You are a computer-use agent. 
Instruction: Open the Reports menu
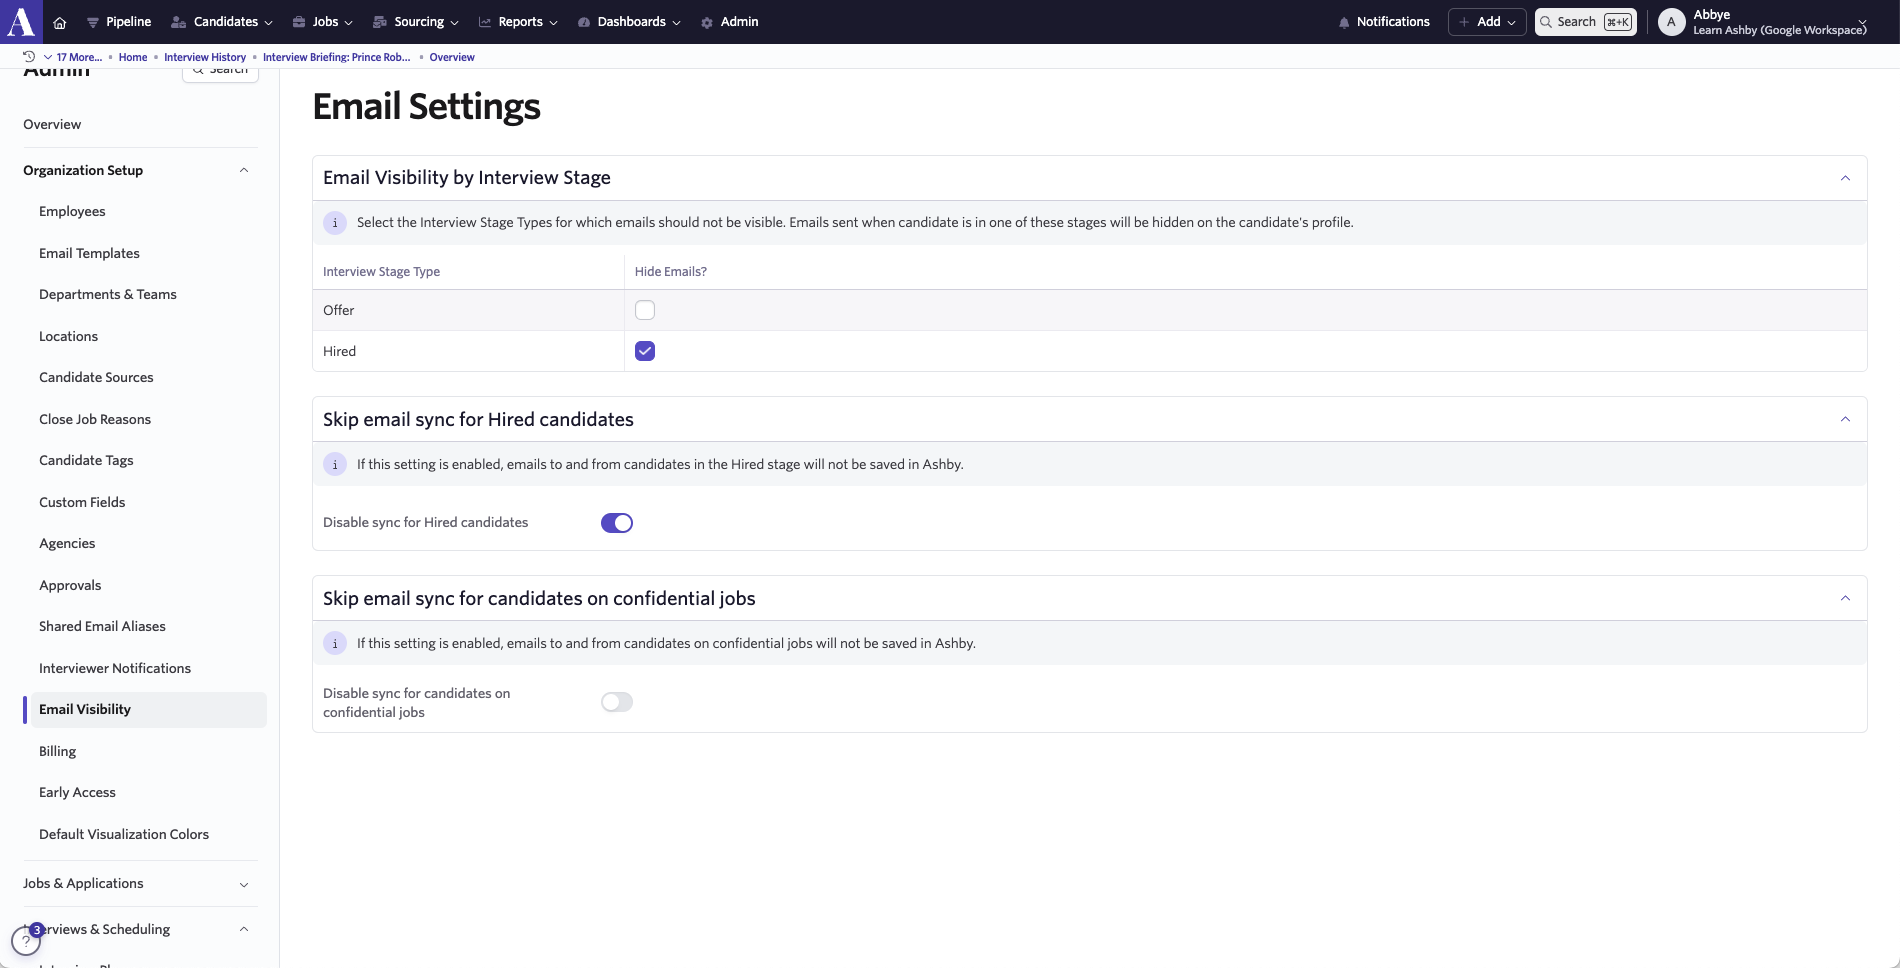point(518,22)
